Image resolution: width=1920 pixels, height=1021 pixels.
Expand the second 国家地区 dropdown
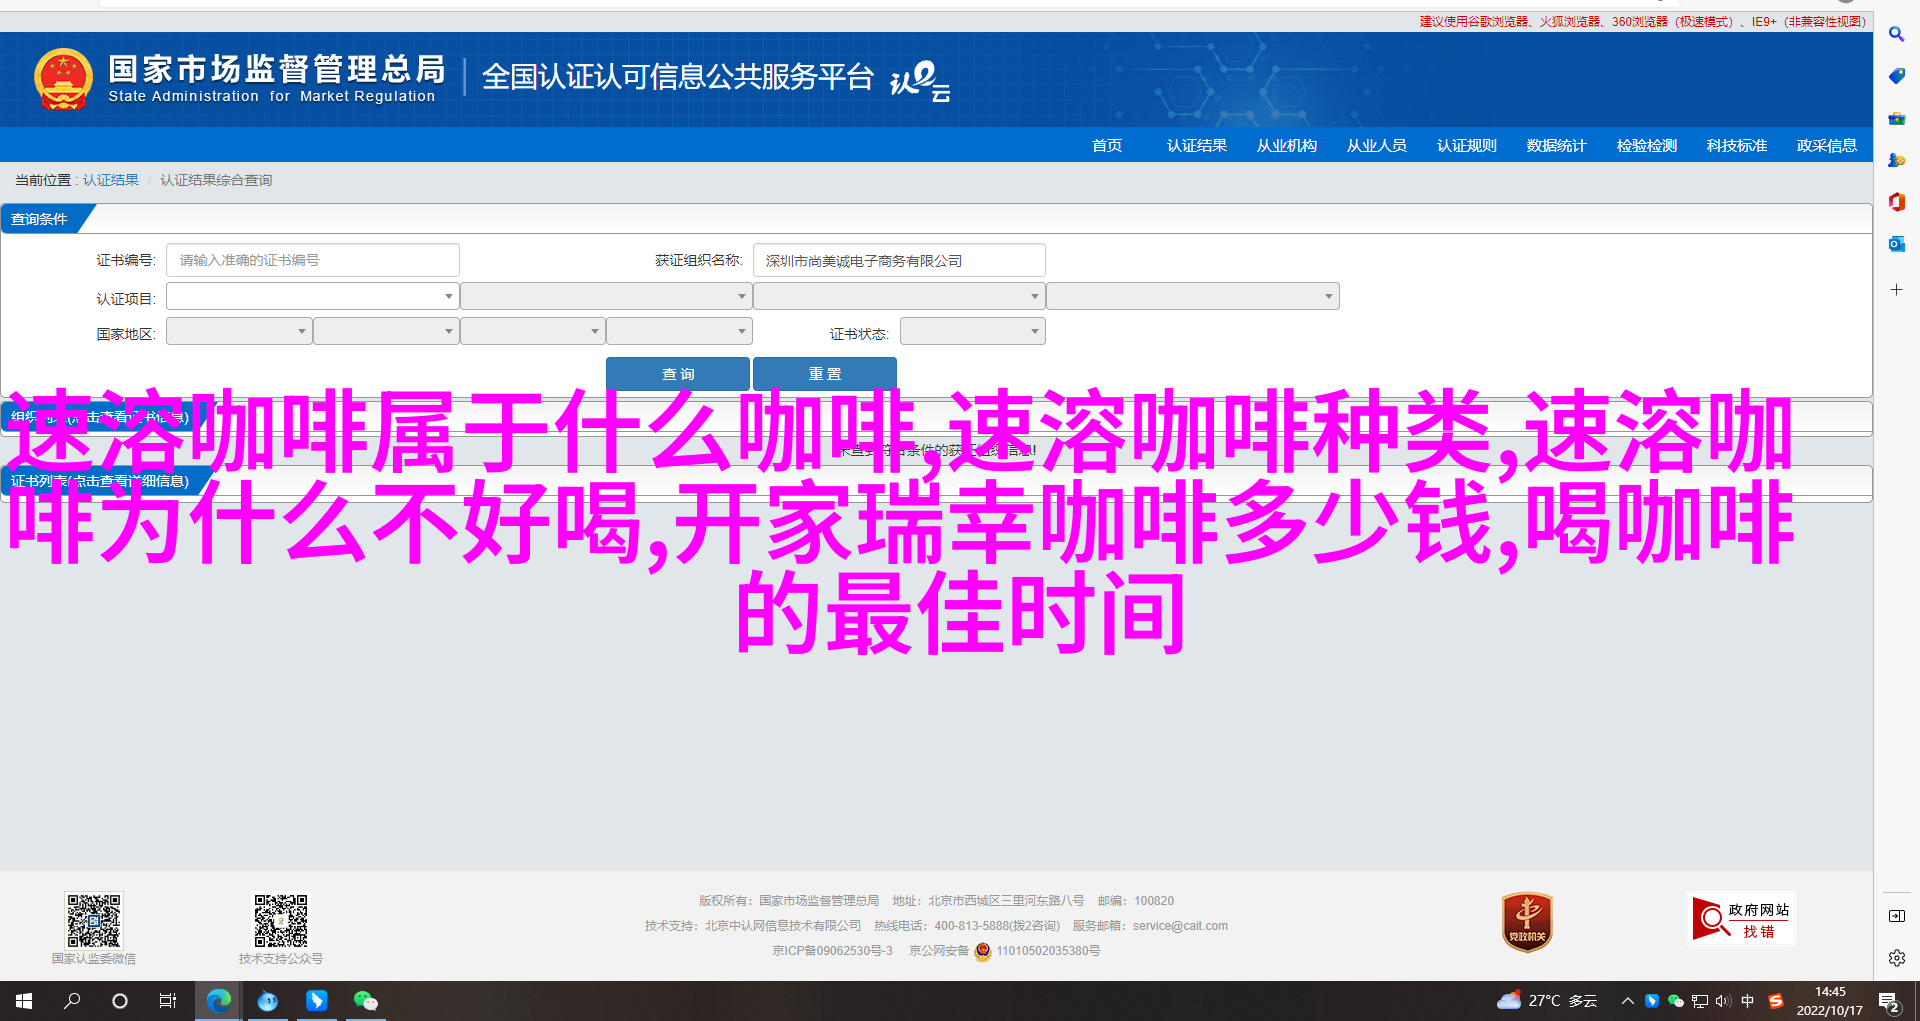386,331
